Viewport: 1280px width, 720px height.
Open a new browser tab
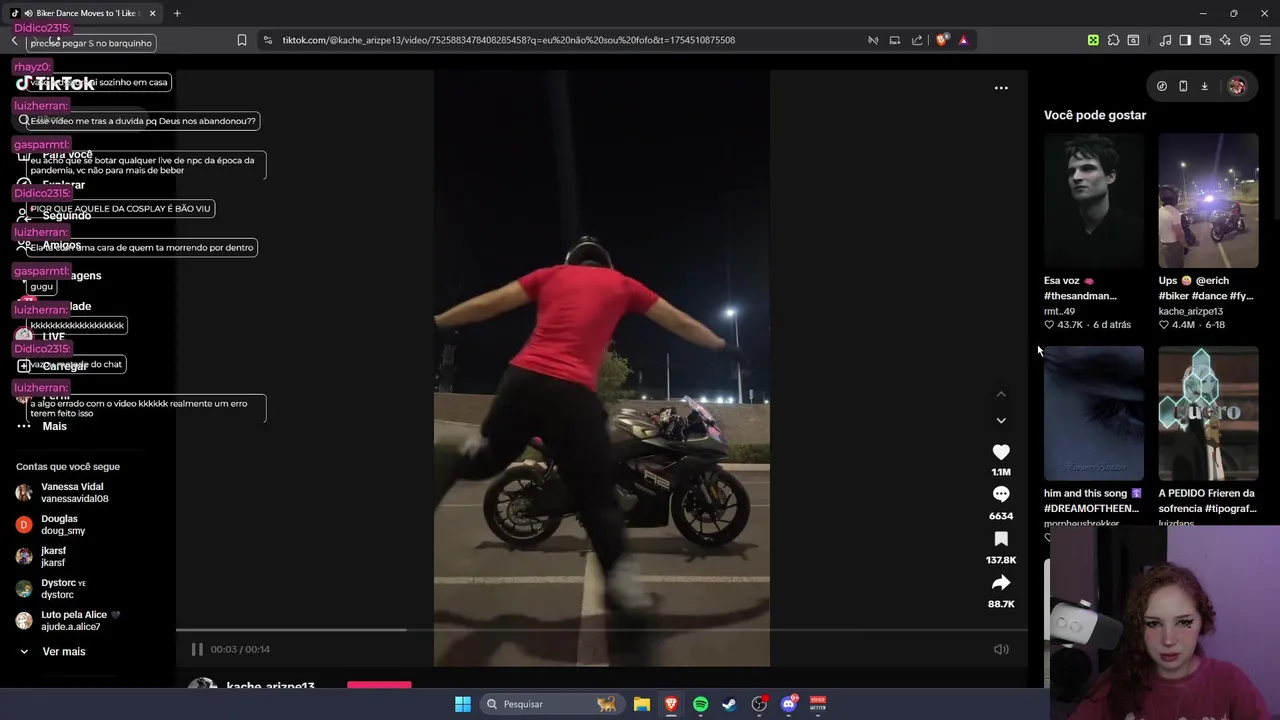click(177, 13)
